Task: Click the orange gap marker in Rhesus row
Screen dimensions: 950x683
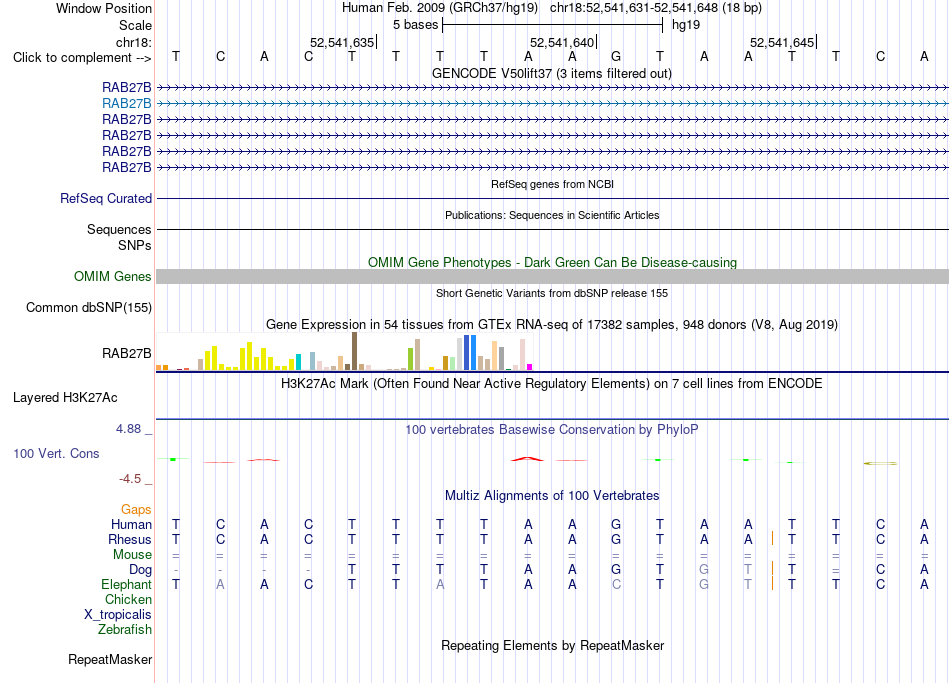Action: click(x=772, y=538)
